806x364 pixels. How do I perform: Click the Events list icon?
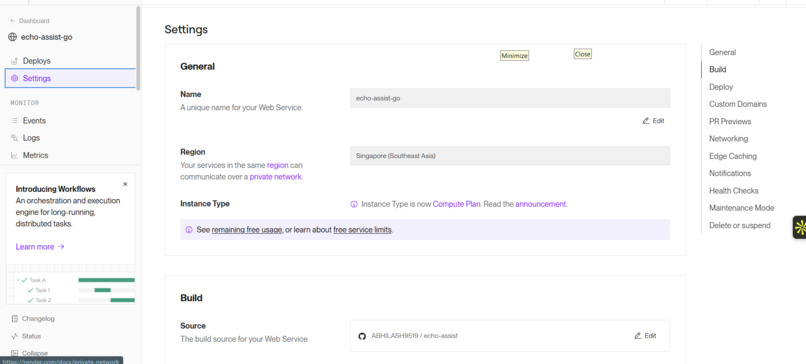point(14,120)
